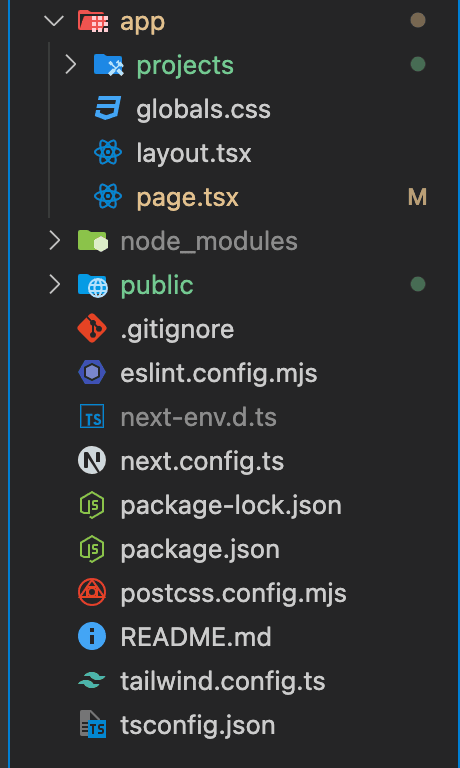This screenshot has height=768, width=460.
Task: Click the ESLint hexagon icon
Action: (x=92, y=373)
